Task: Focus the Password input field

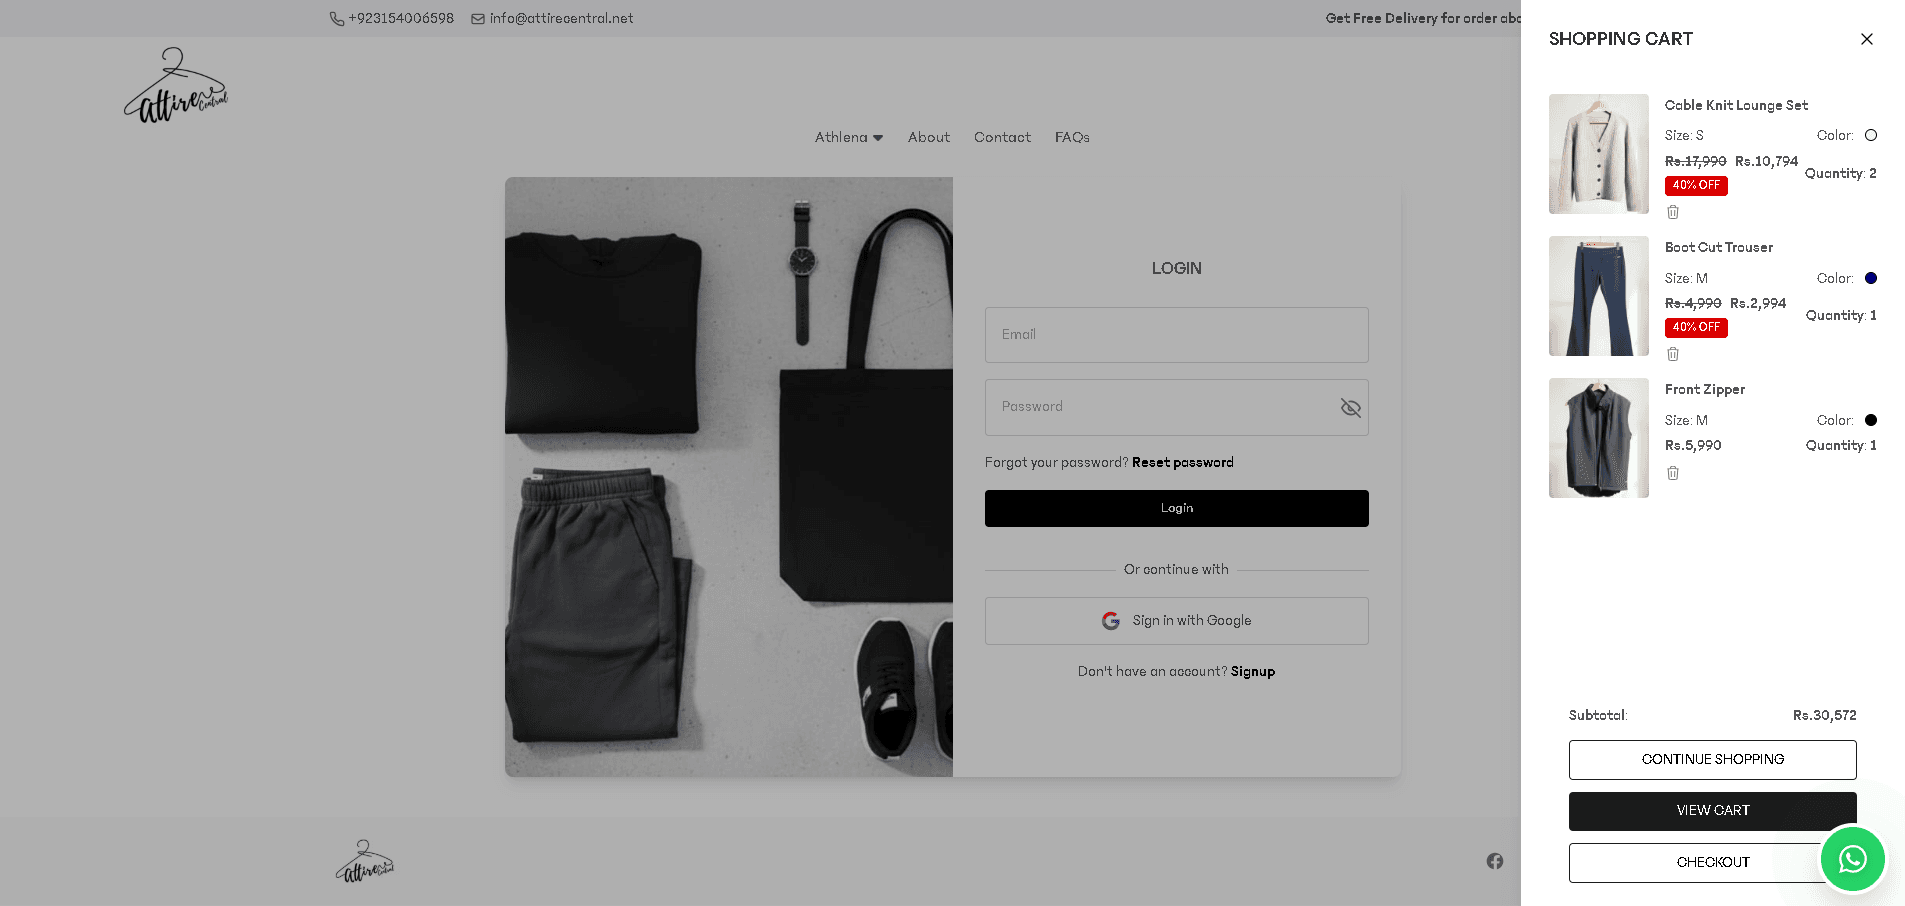Action: 1176,407
